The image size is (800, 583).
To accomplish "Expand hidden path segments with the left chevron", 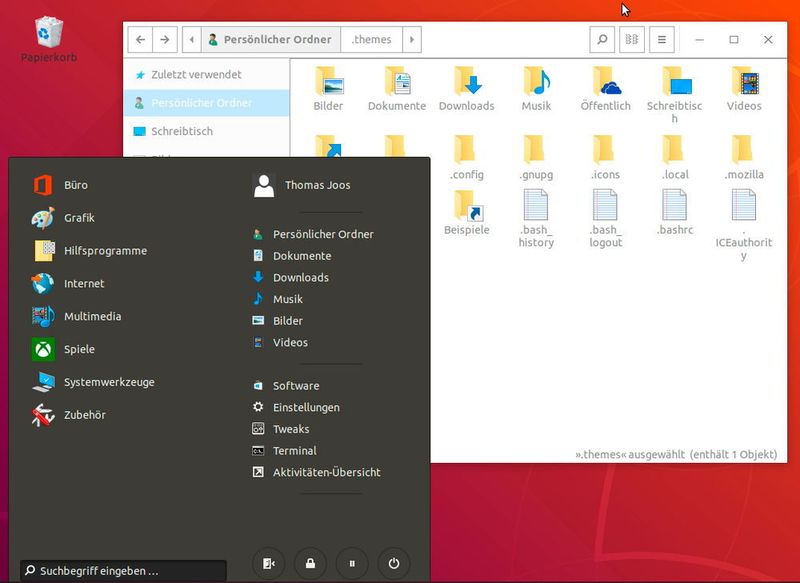I will coord(189,39).
